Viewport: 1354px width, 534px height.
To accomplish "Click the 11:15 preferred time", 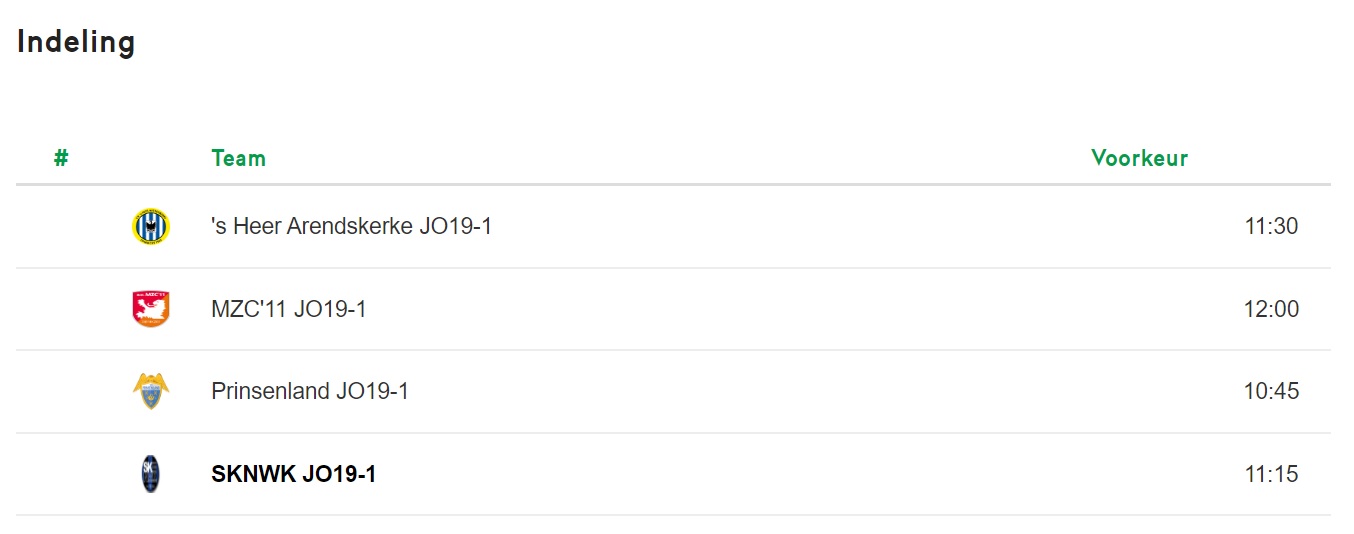I will (1271, 474).
